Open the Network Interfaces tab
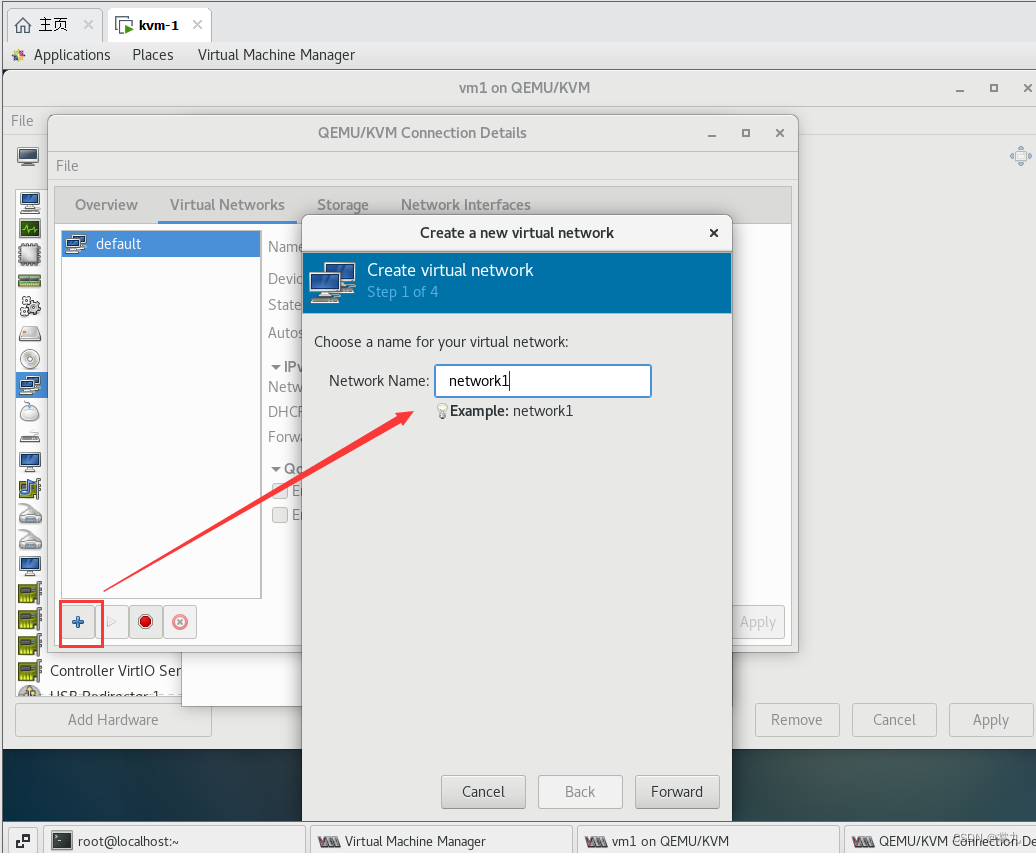The height and width of the screenshot is (853, 1036). point(465,205)
